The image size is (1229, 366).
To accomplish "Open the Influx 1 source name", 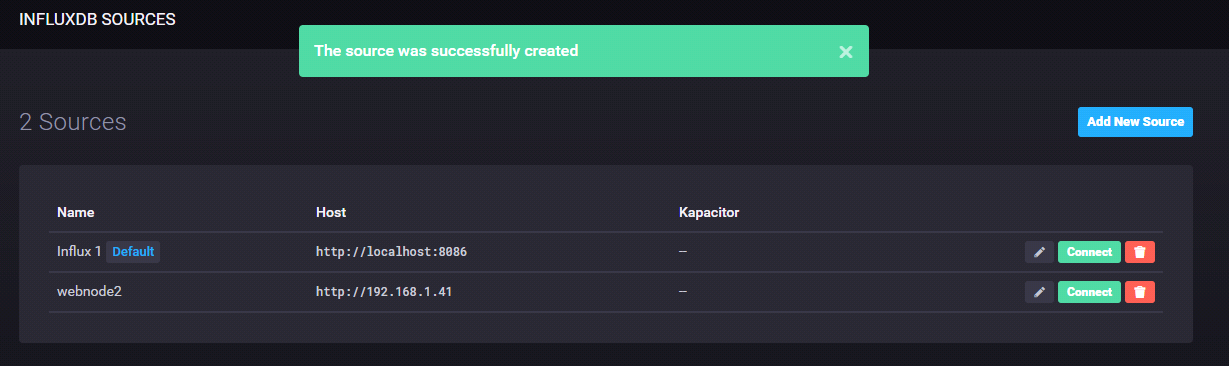I will (79, 252).
